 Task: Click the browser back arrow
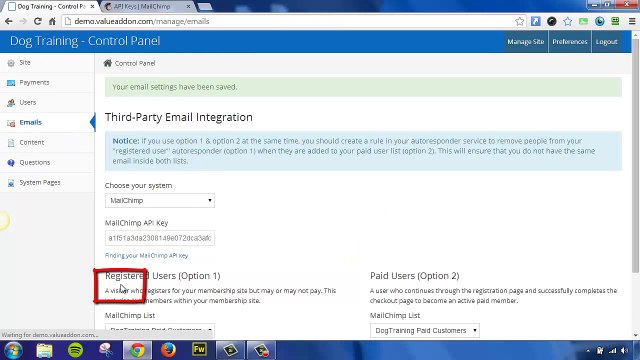[x=9, y=21]
